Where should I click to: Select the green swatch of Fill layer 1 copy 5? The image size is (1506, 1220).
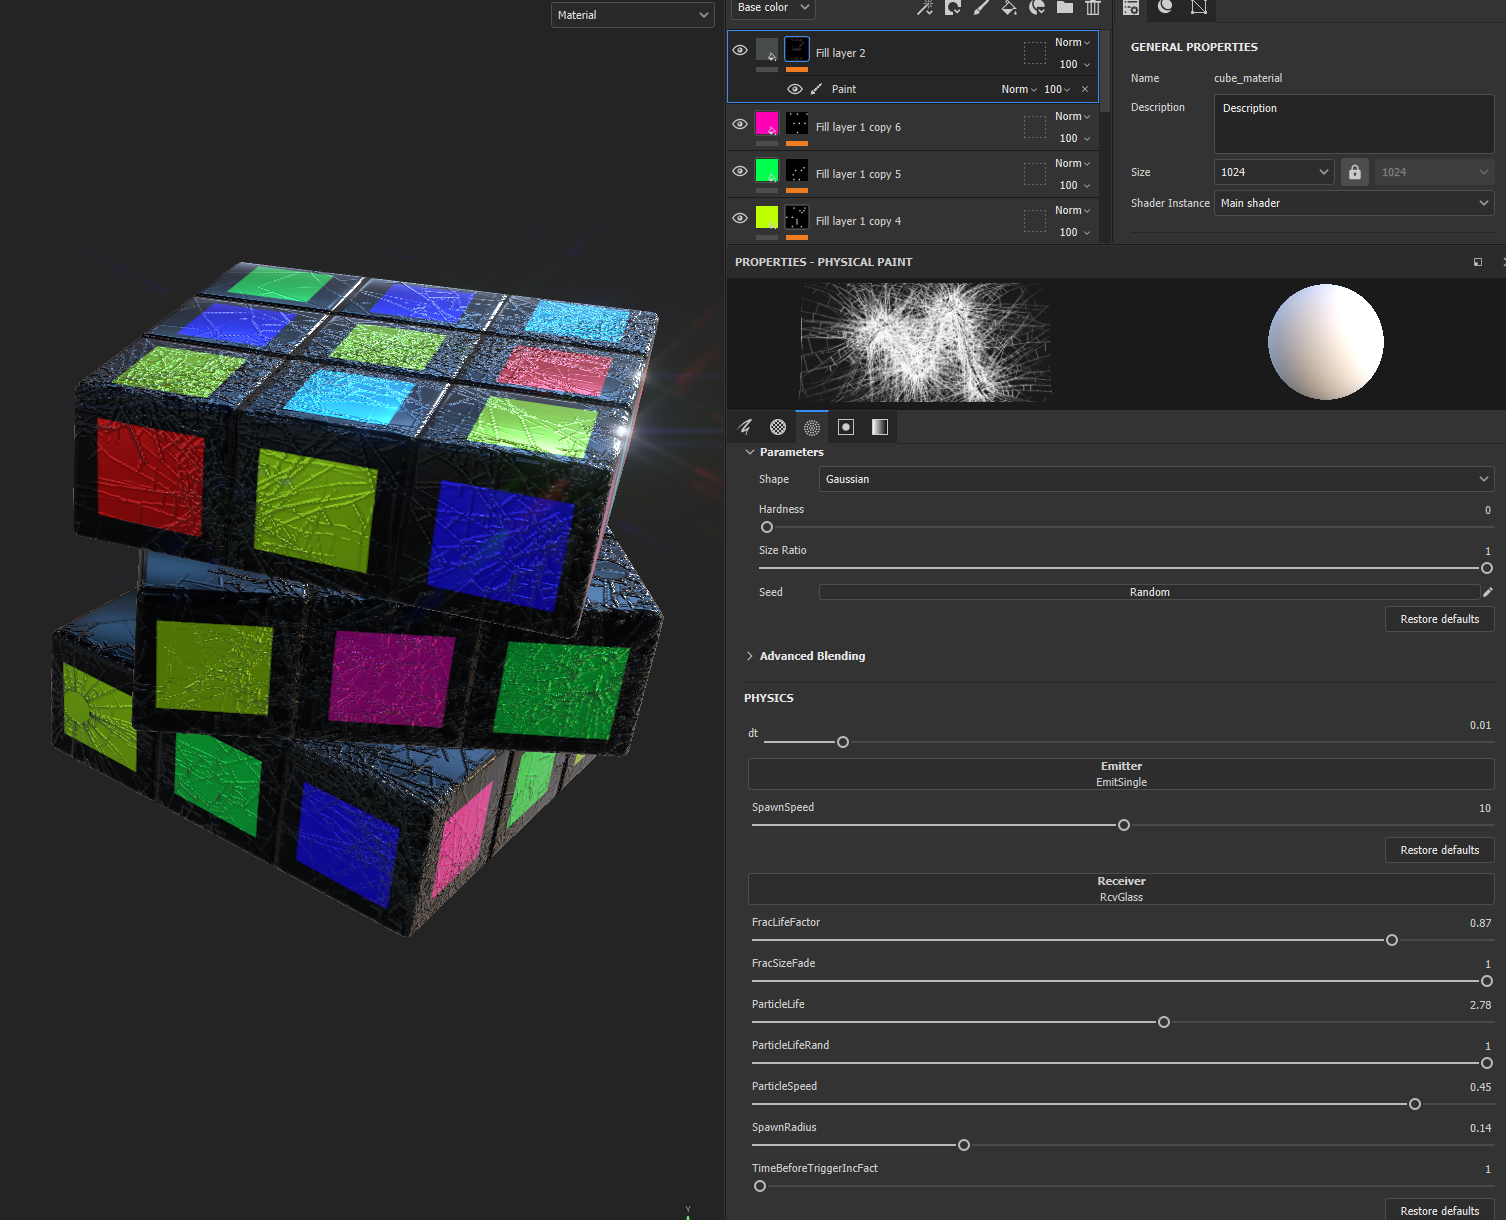point(767,171)
